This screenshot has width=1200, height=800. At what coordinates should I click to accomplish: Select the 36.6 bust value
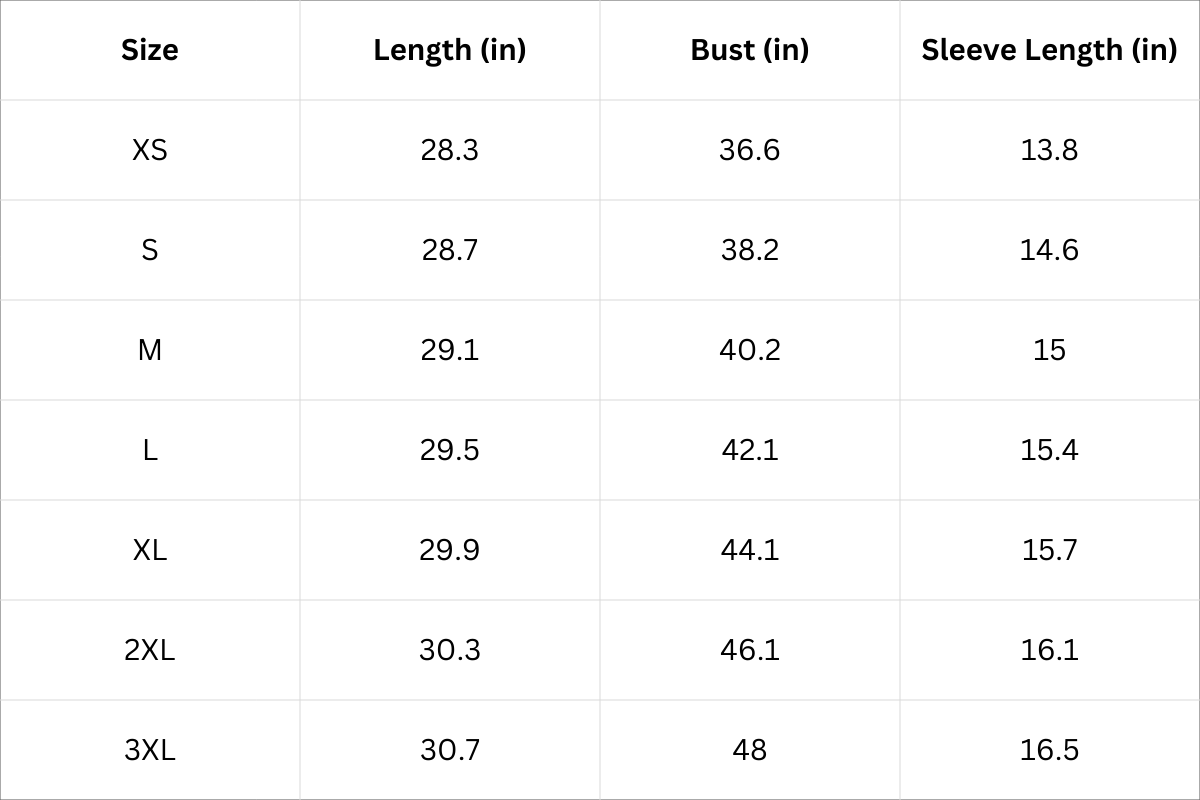point(750,150)
